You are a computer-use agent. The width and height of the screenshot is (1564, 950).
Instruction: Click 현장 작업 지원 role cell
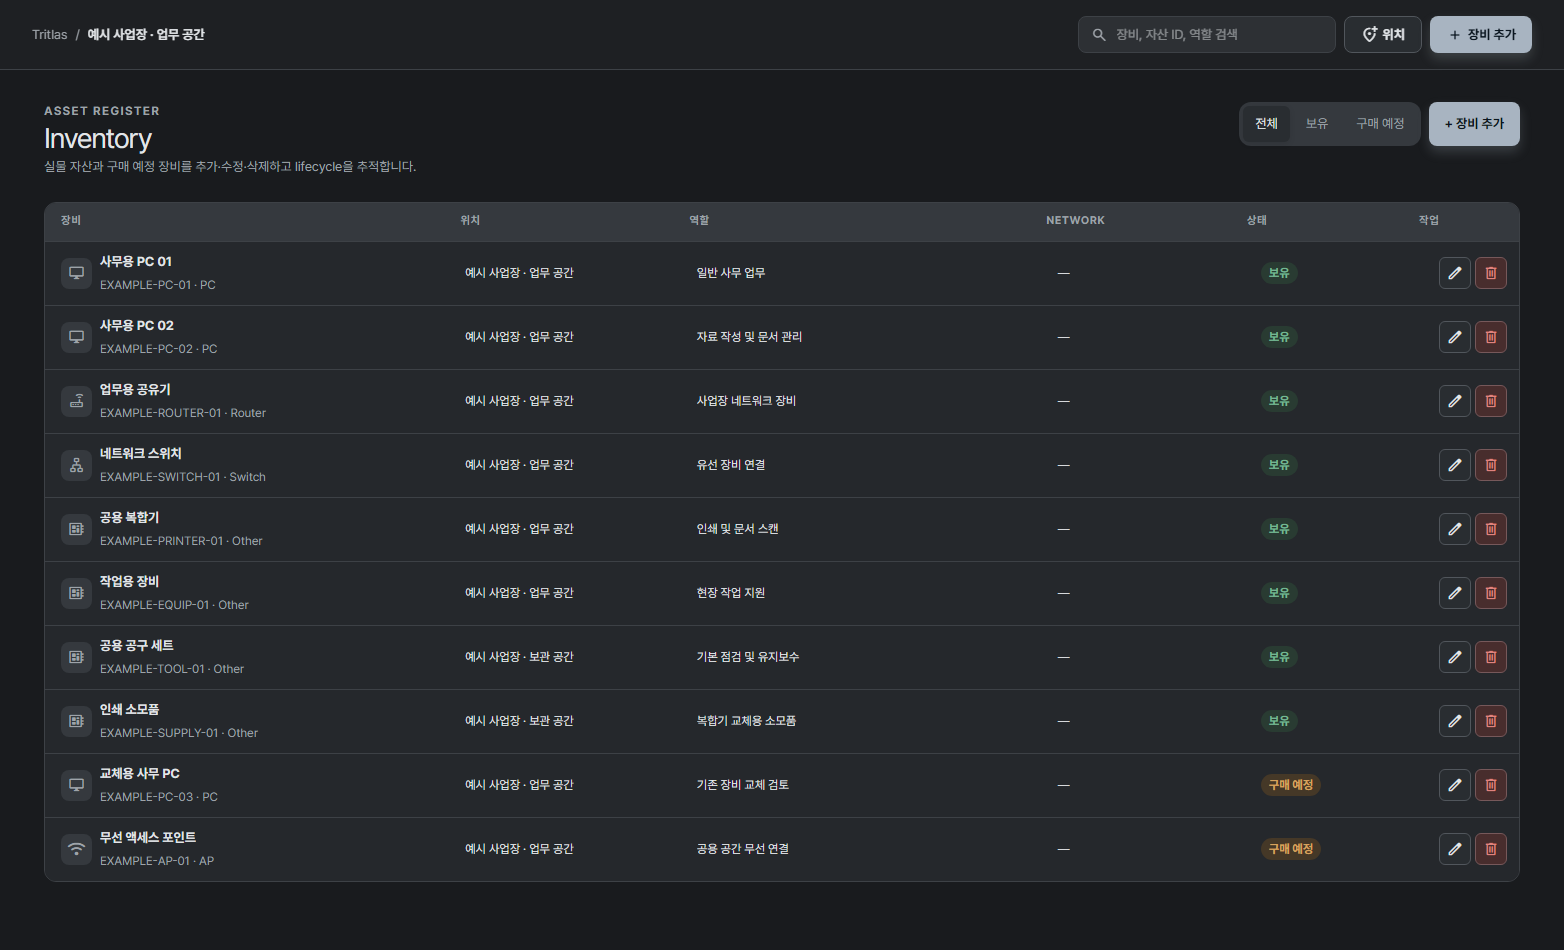point(731,593)
